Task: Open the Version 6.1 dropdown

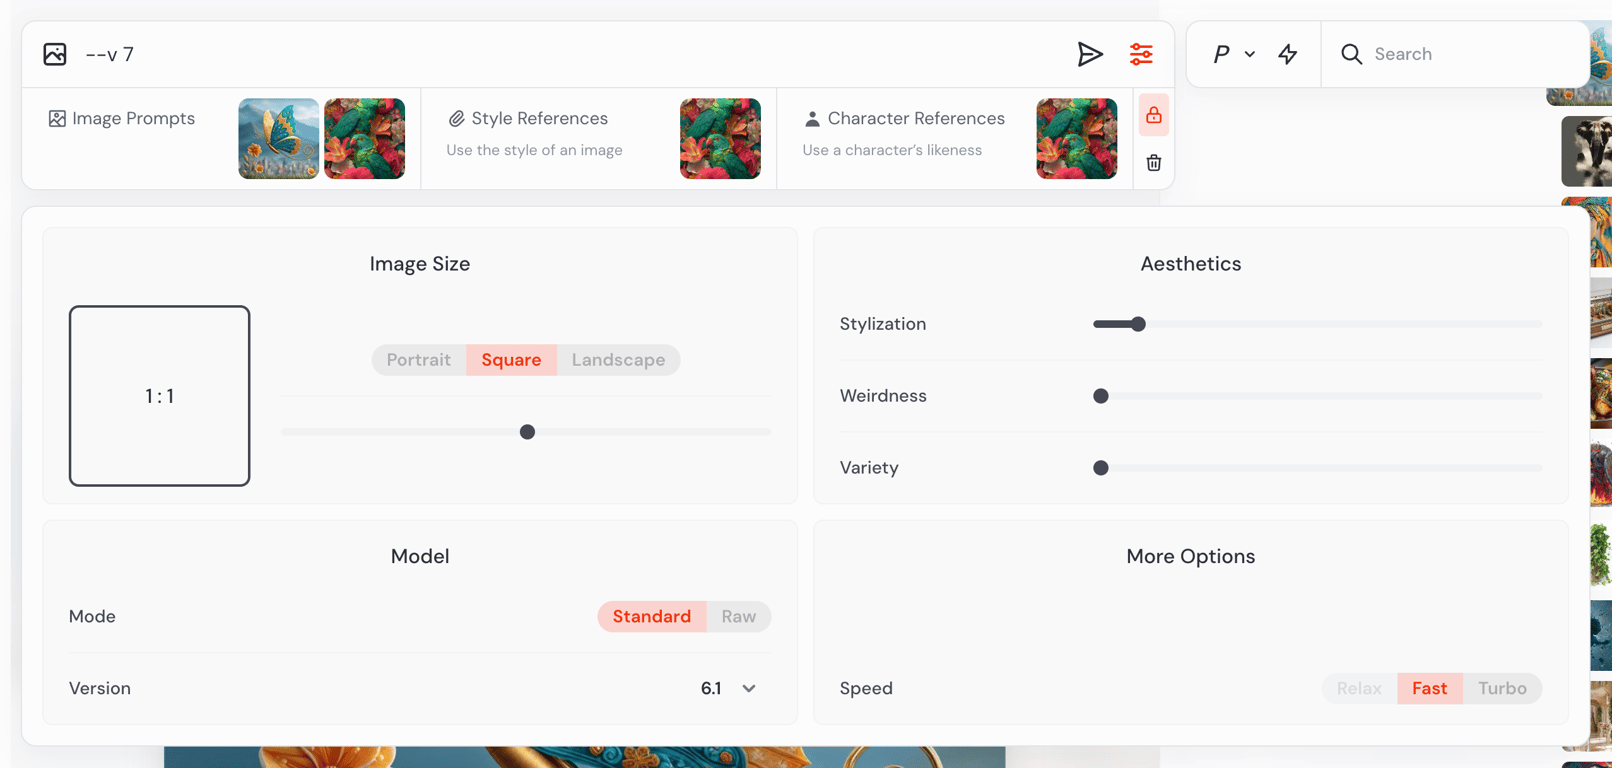Action: coord(728,688)
